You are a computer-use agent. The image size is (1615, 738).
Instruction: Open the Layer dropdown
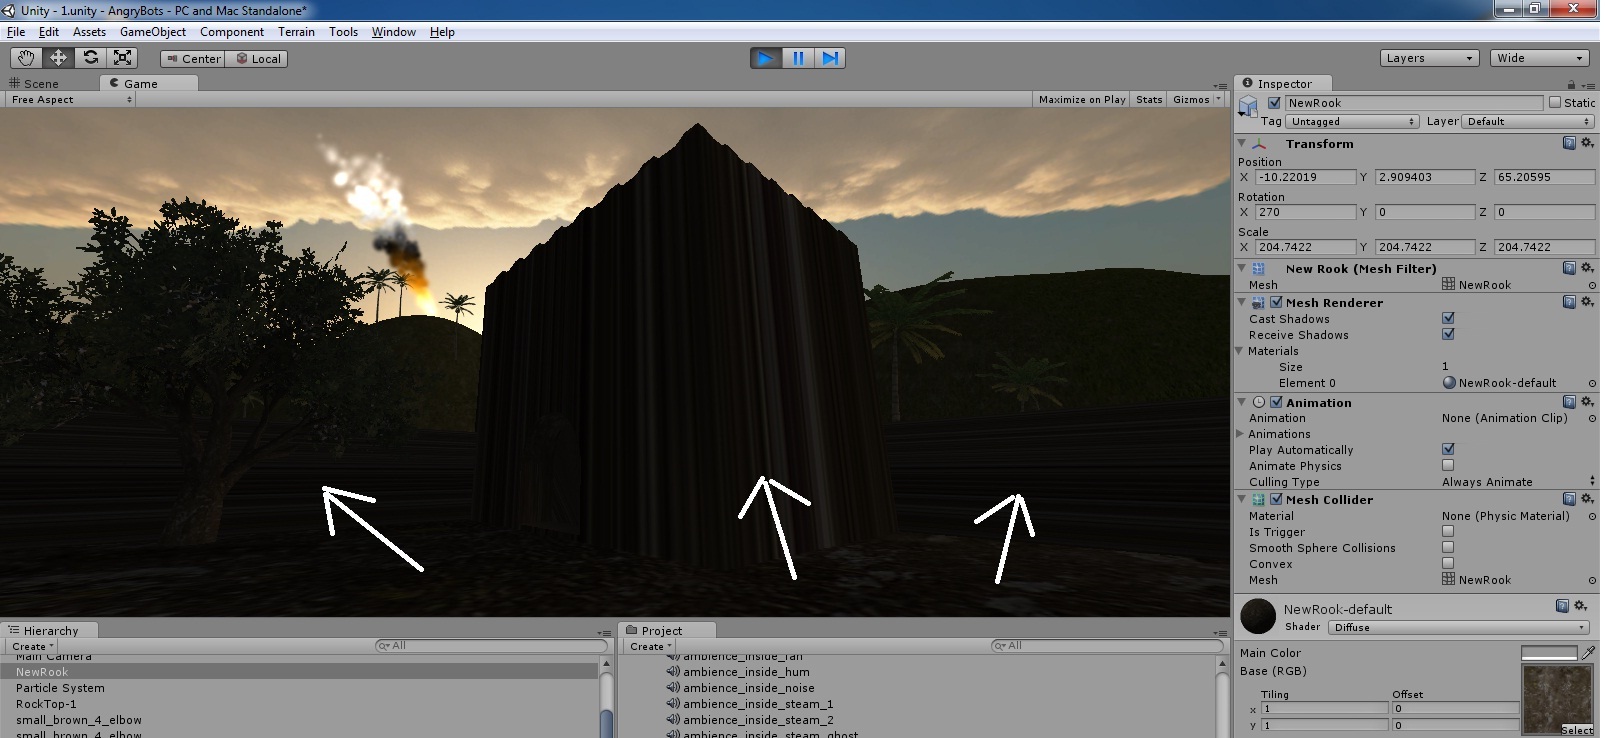click(x=1528, y=121)
